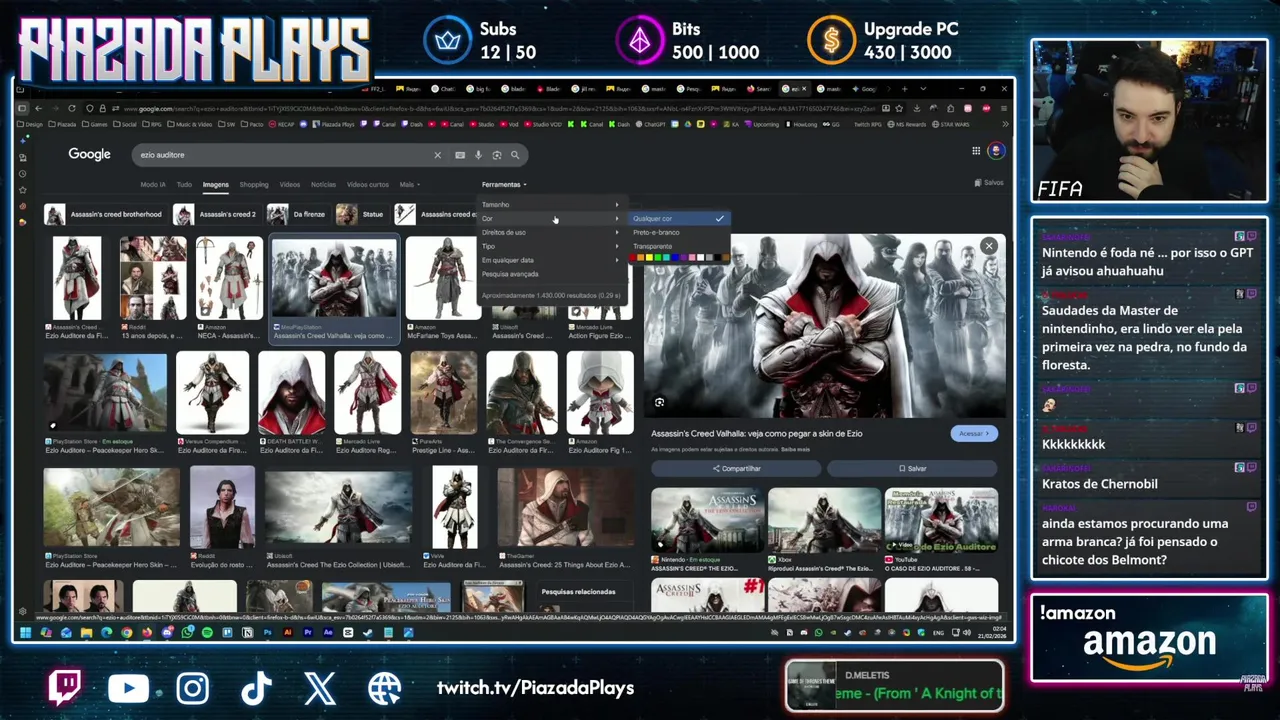Screen dimensions: 1280x720
Task: Expand the 'Cor' submenu
Action: (551, 218)
